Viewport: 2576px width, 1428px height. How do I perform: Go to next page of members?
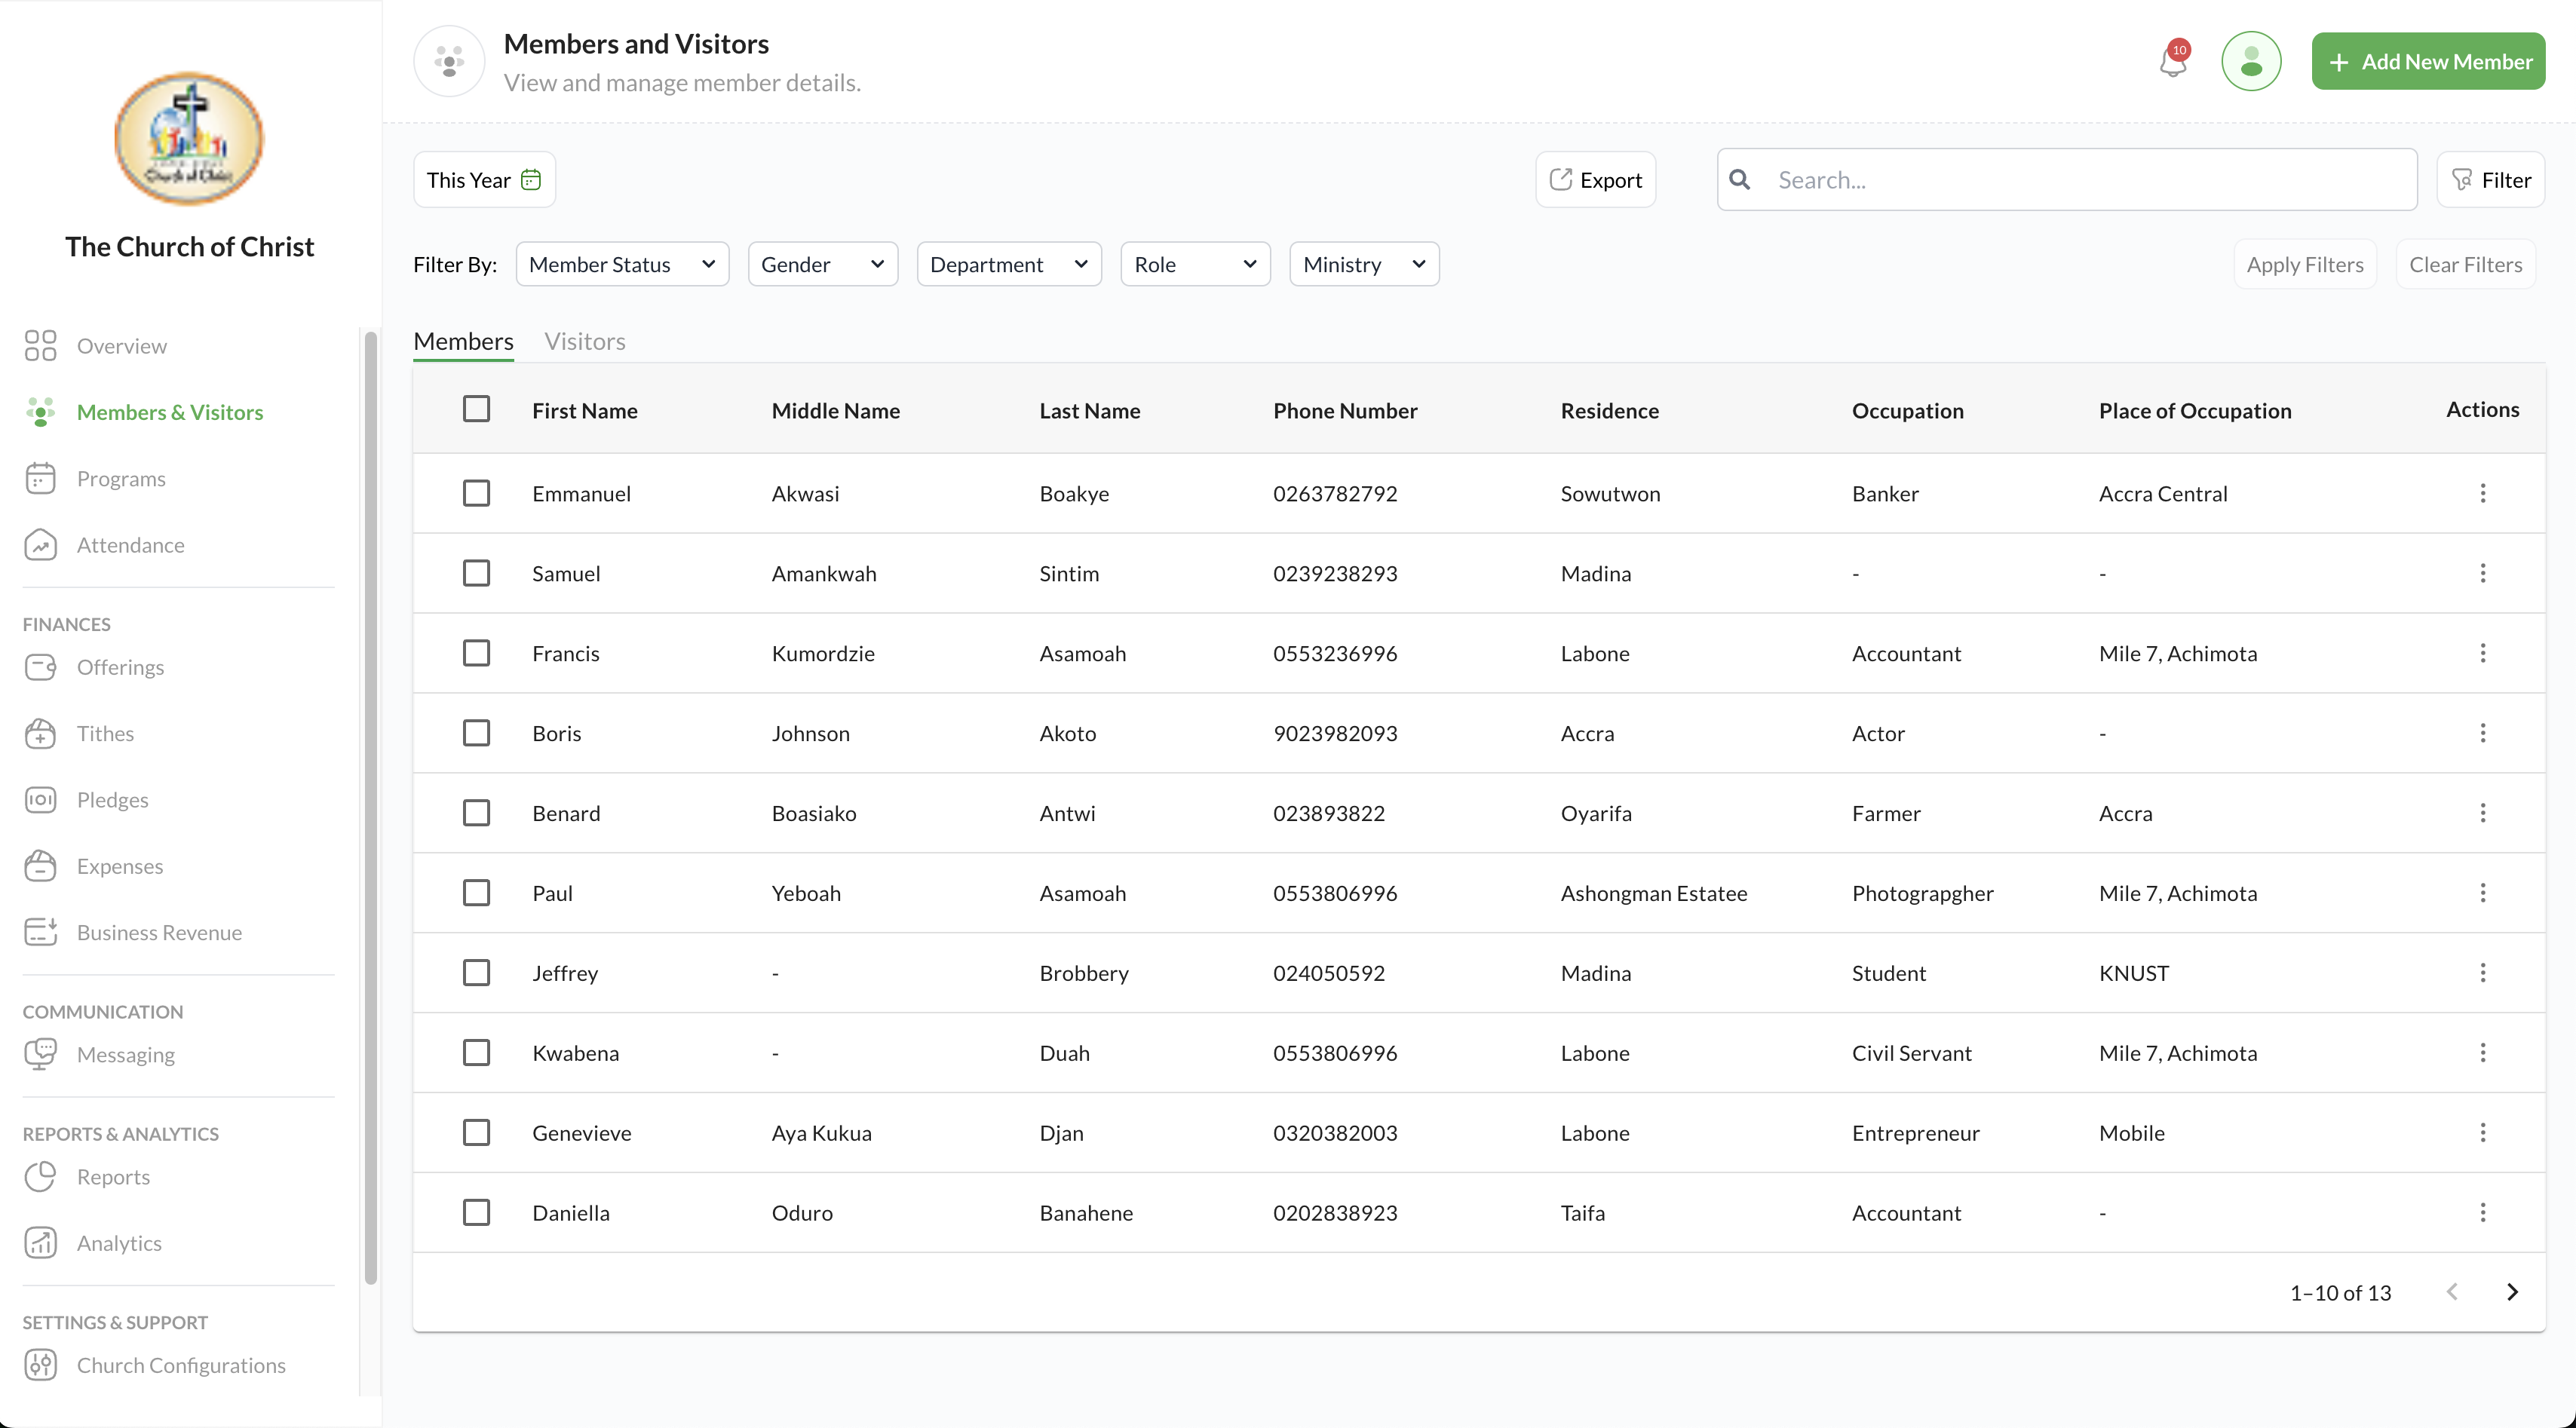tap(2512, 1292)
